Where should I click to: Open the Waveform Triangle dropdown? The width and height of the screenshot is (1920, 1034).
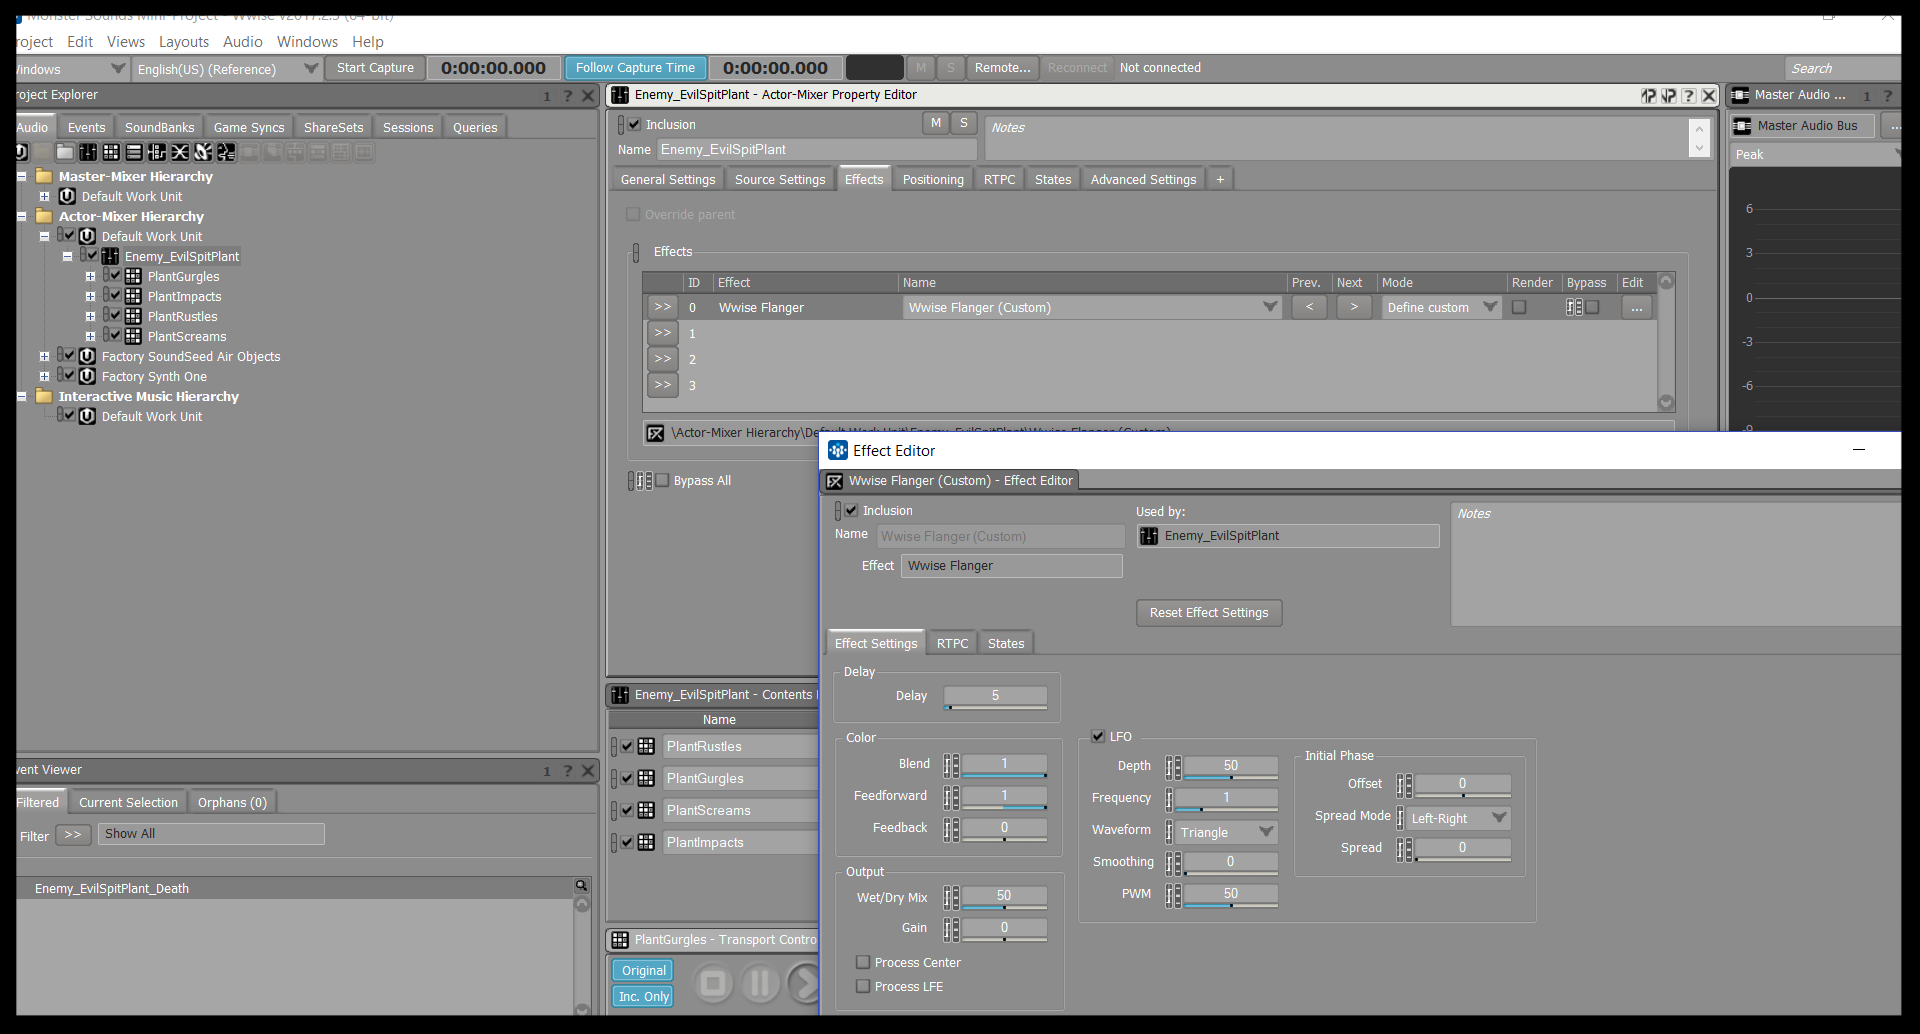point(1267,832)
